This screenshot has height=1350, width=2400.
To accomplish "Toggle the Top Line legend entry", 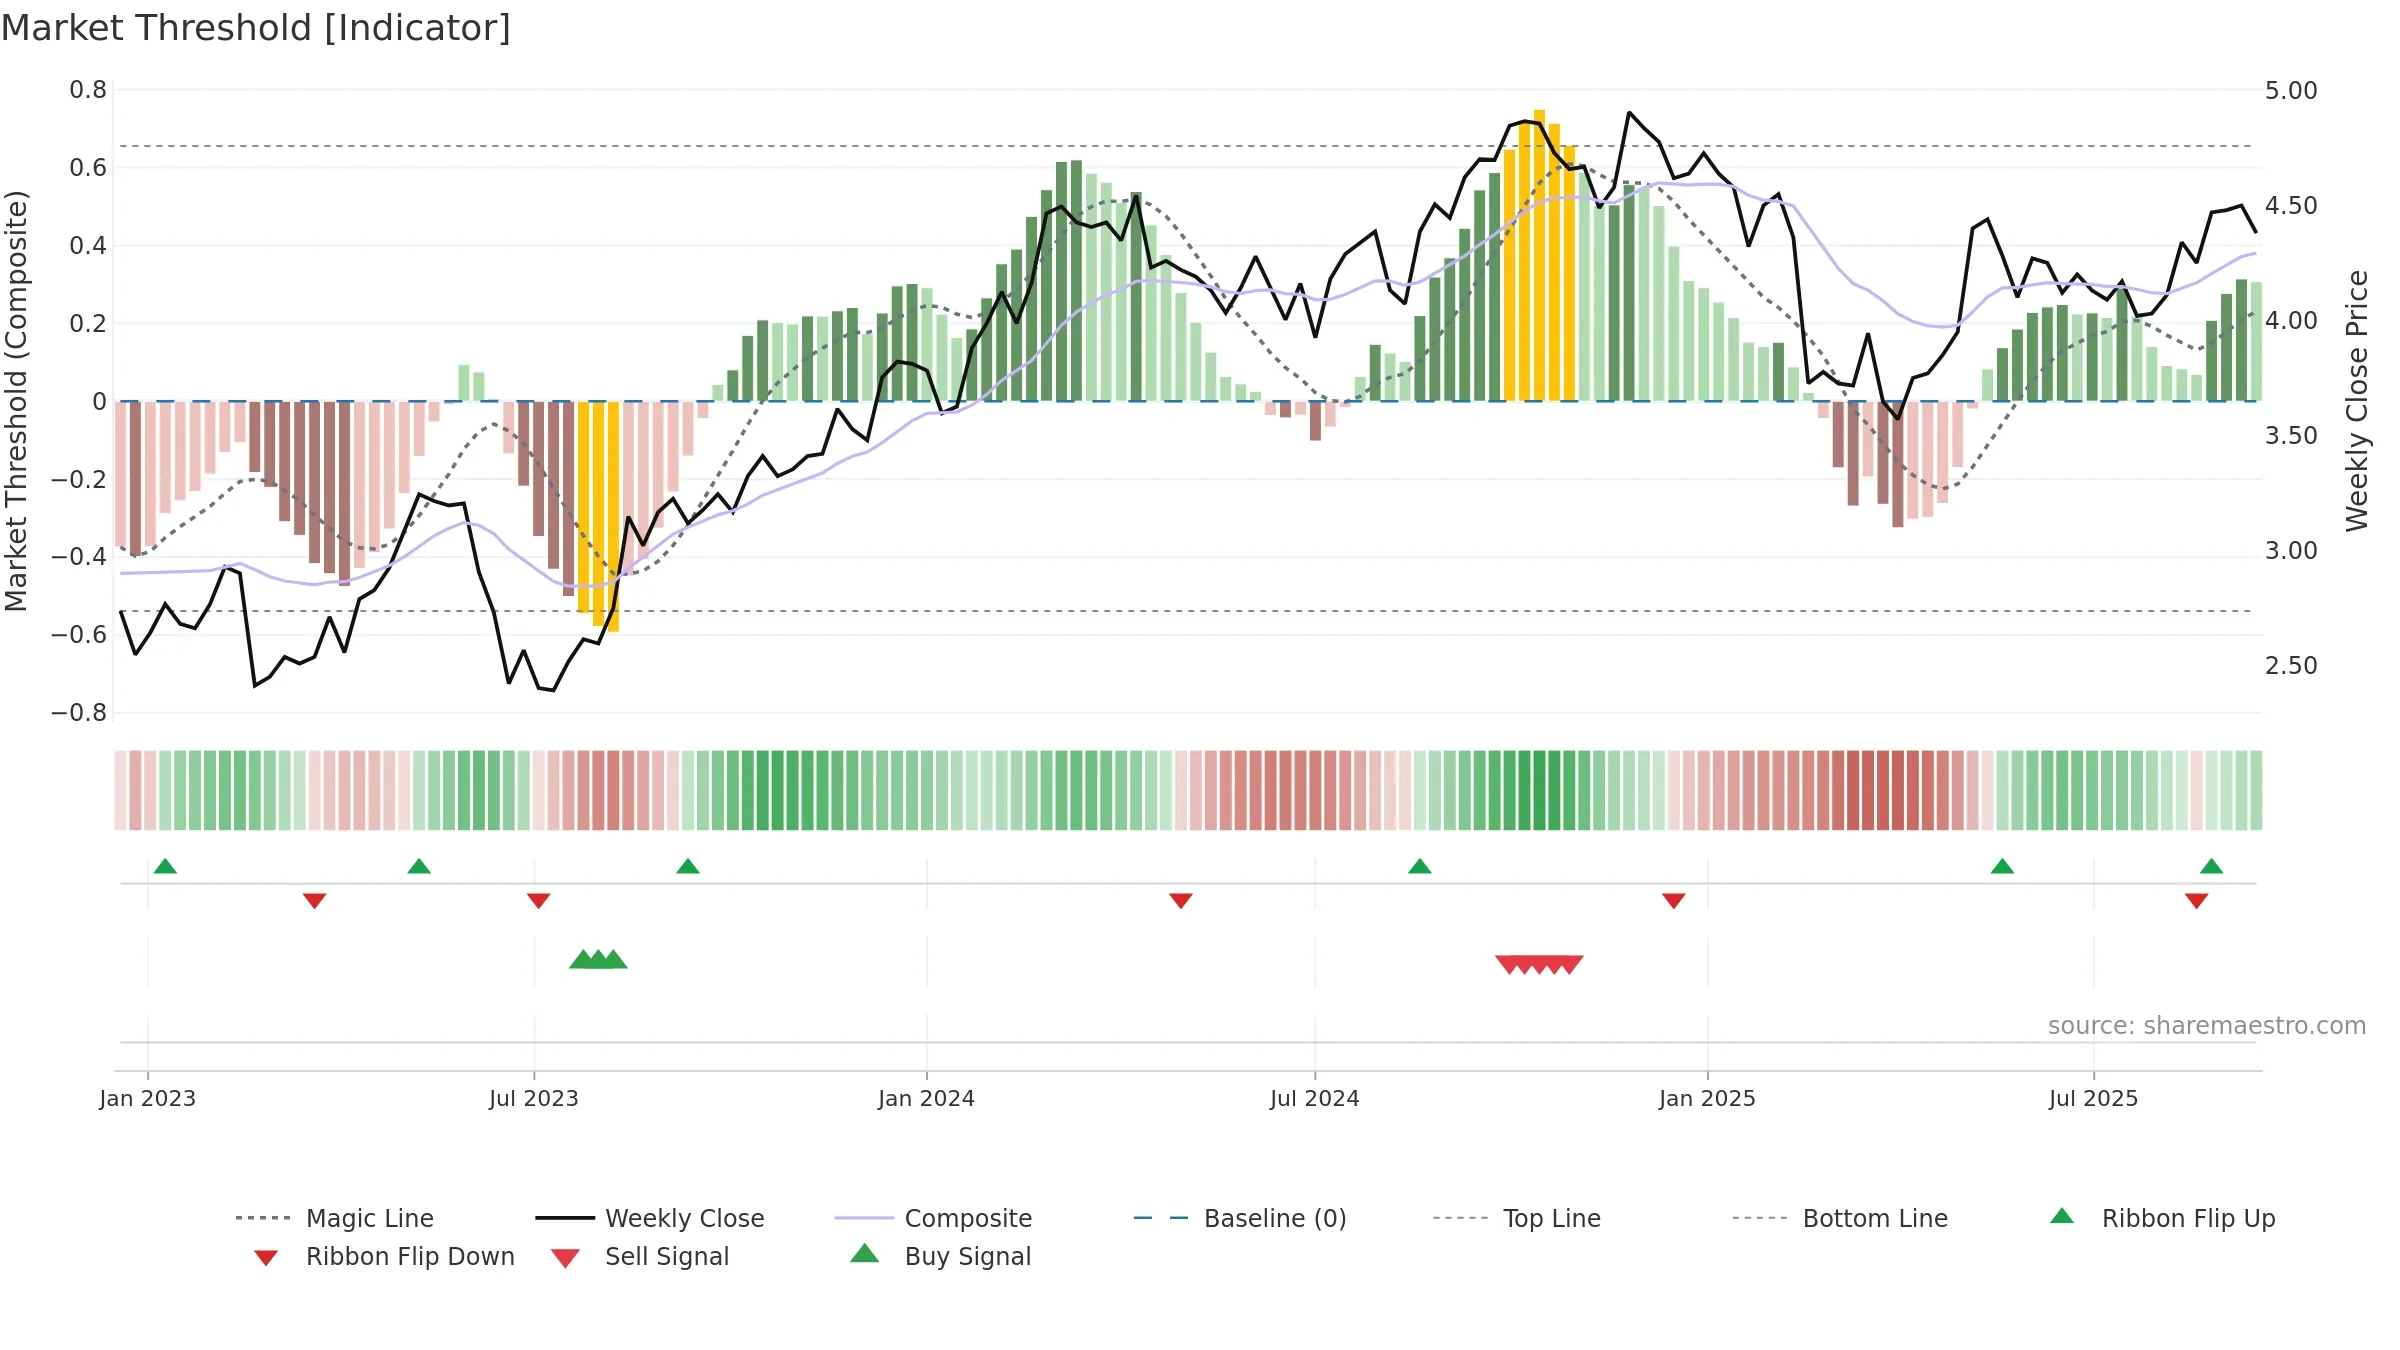I will (1516, 1218).
